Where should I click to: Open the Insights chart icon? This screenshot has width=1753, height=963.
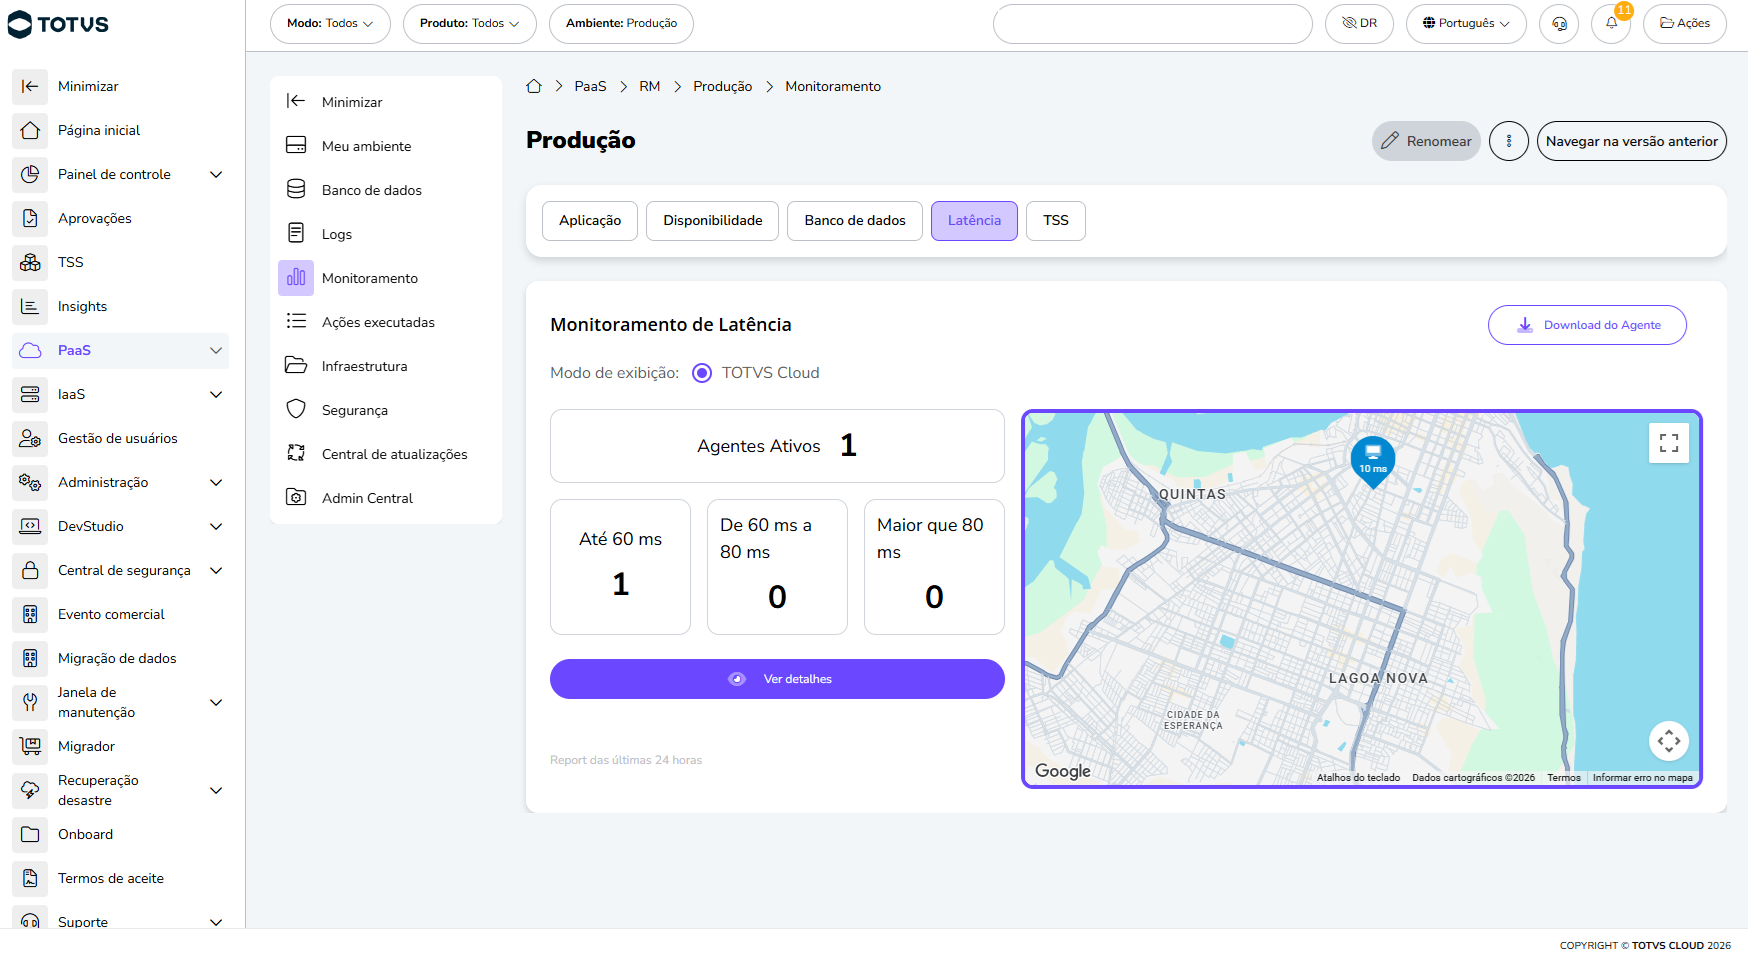coord(30,306)
